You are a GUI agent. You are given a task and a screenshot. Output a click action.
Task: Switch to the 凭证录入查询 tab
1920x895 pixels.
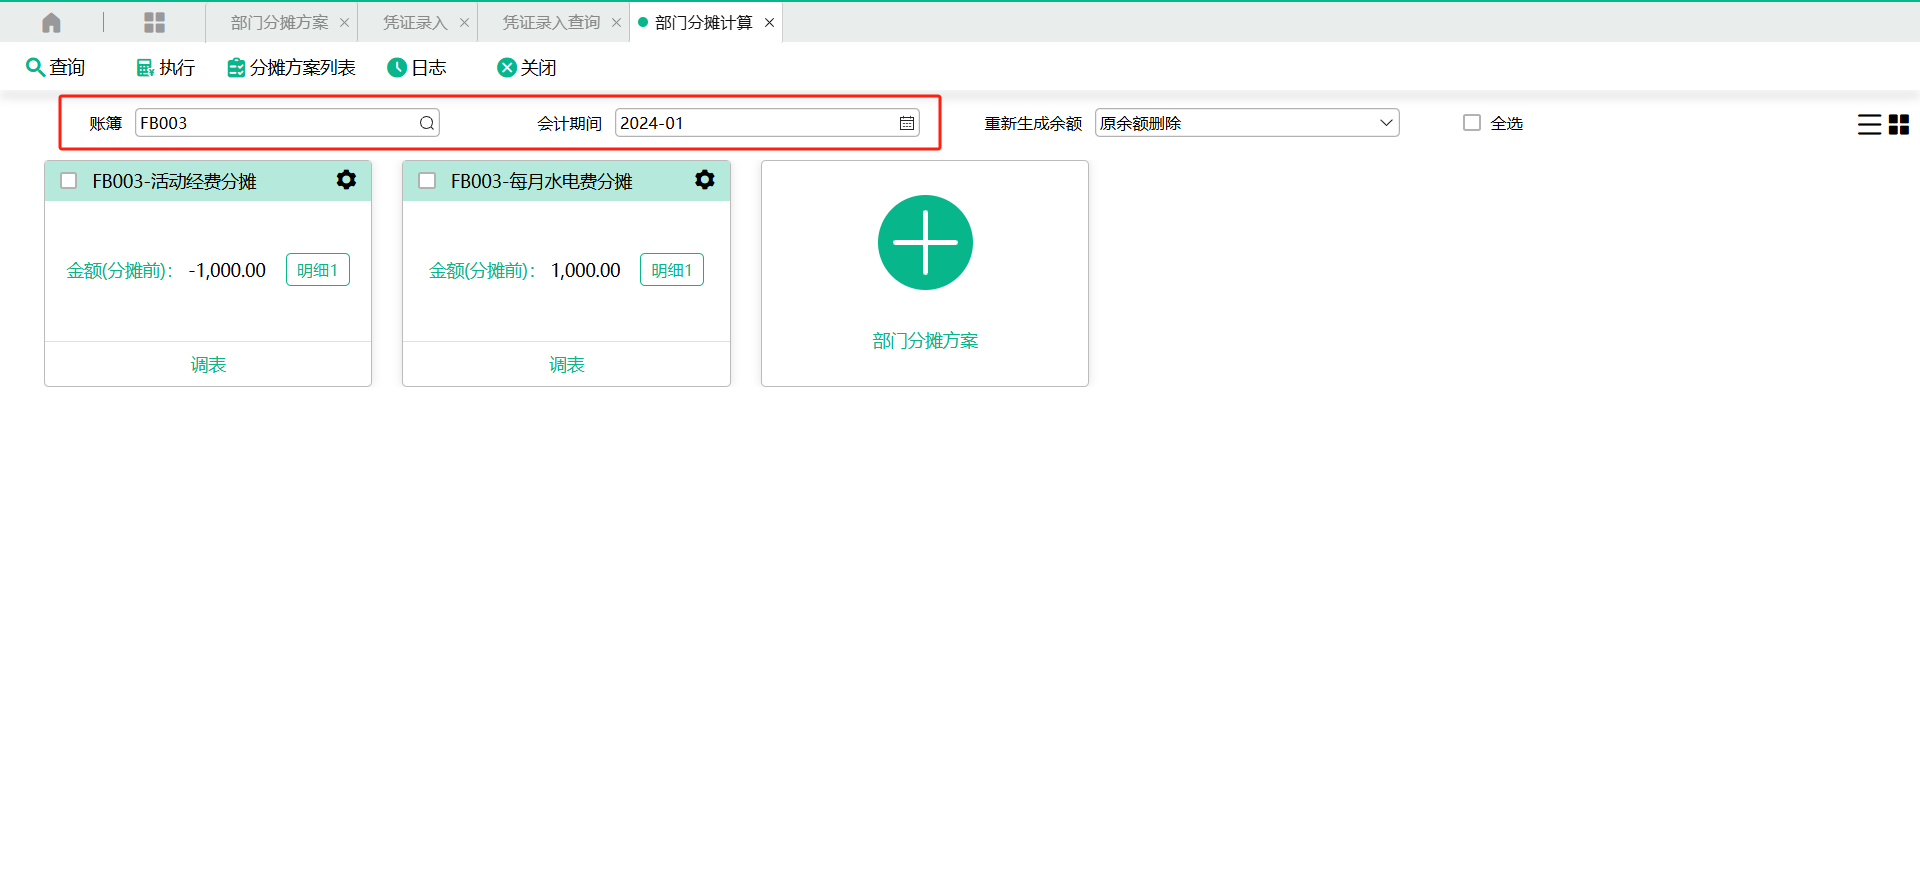[x=551, y=22]
